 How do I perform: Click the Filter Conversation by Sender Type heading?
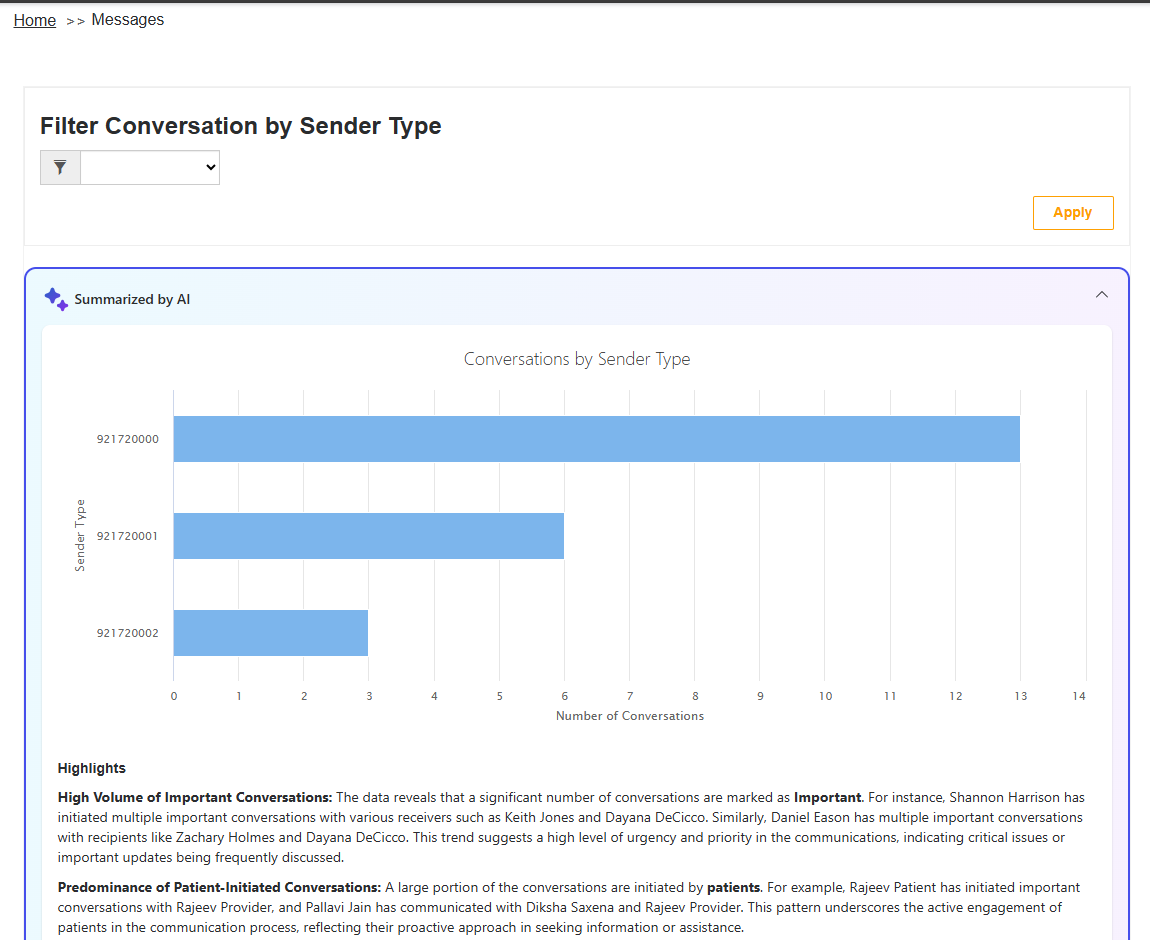(240, 126)
